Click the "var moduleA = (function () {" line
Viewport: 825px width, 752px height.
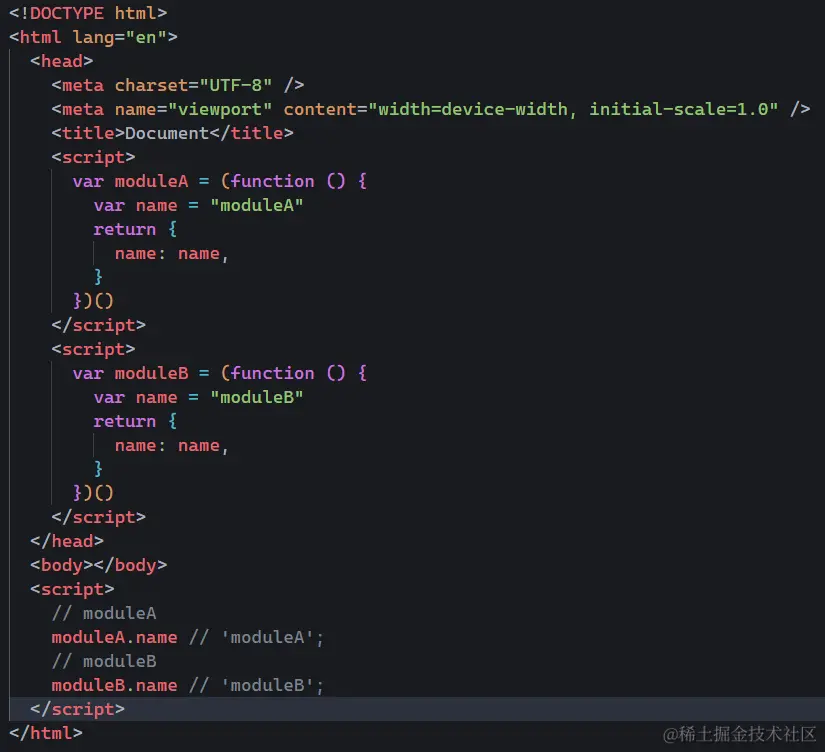[220, 181]
